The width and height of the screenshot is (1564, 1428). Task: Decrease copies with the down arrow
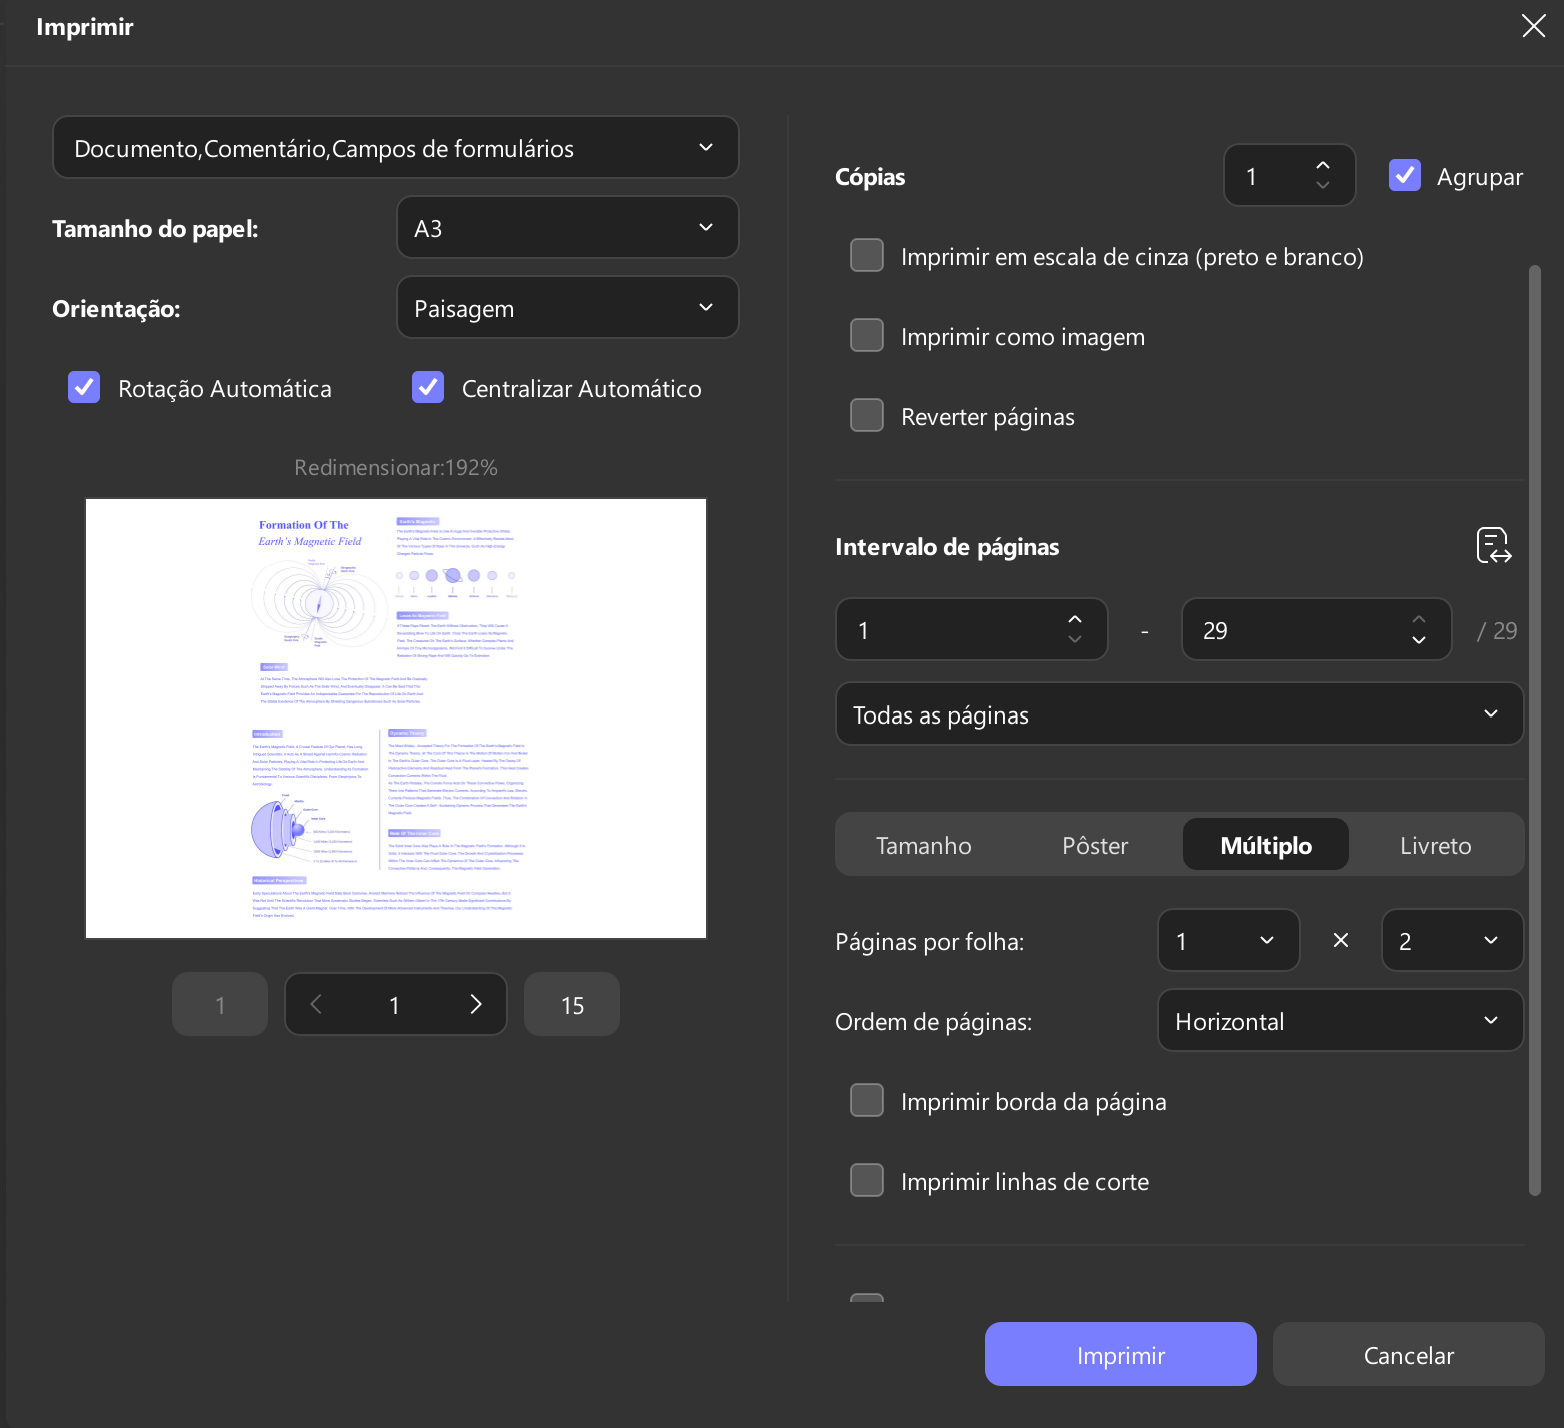(x=1323, y=186)
